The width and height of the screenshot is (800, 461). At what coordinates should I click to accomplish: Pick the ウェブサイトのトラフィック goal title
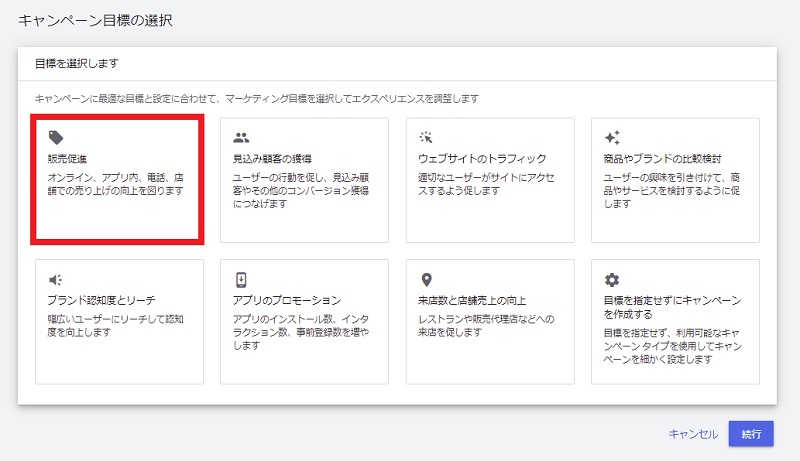482,159
